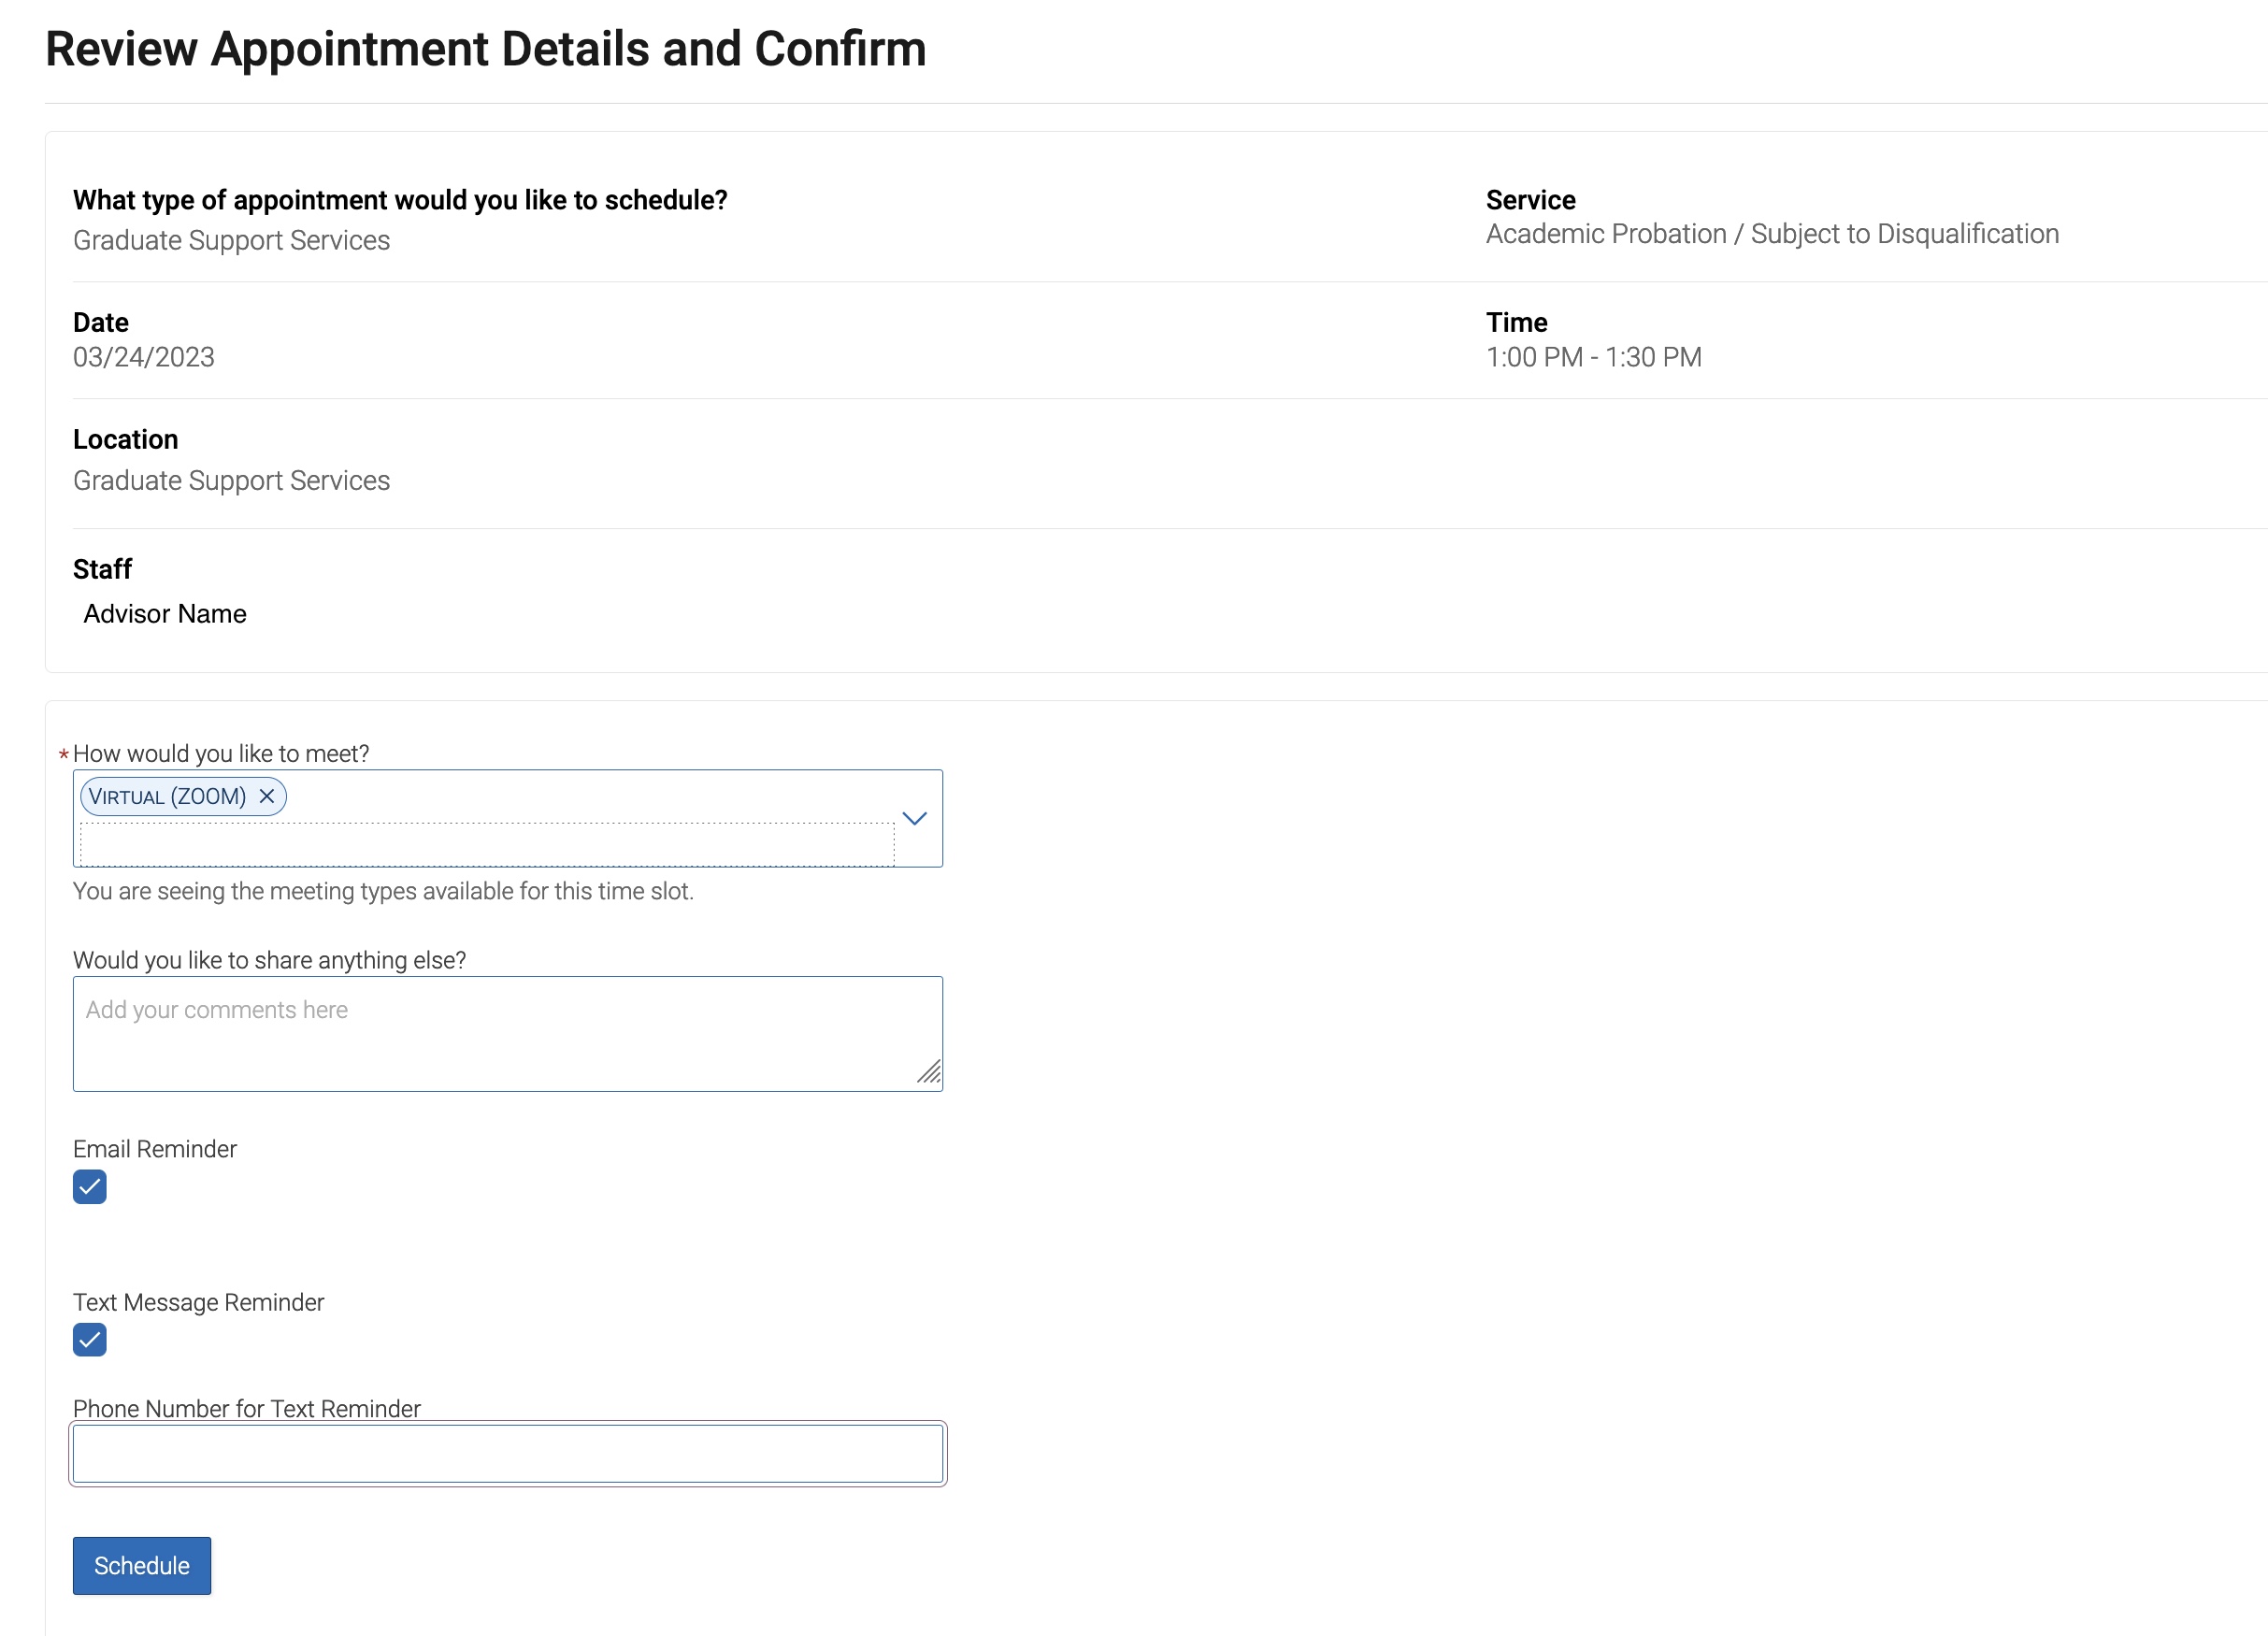Click the Text Message Reminder label
Viewport: 2268px width, 1636px height.
click(199, 1302)
